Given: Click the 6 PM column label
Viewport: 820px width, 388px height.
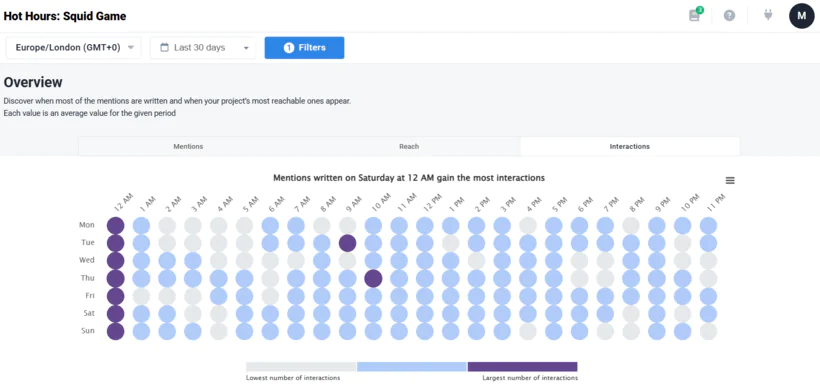Looking at the screenshot, I should point(587,203).
